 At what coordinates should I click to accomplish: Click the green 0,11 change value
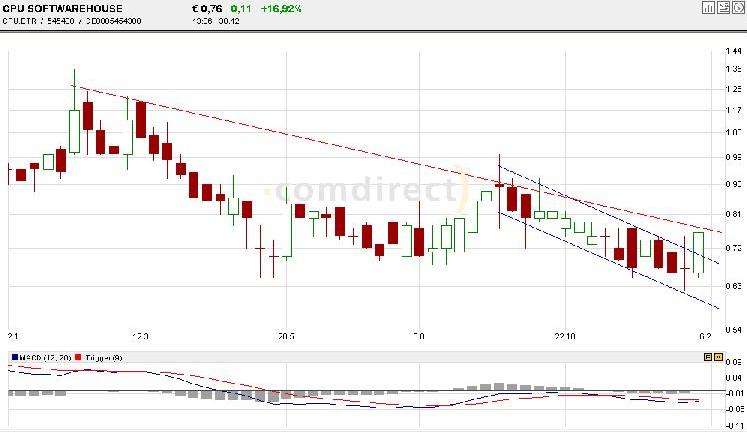pos(241,8)
